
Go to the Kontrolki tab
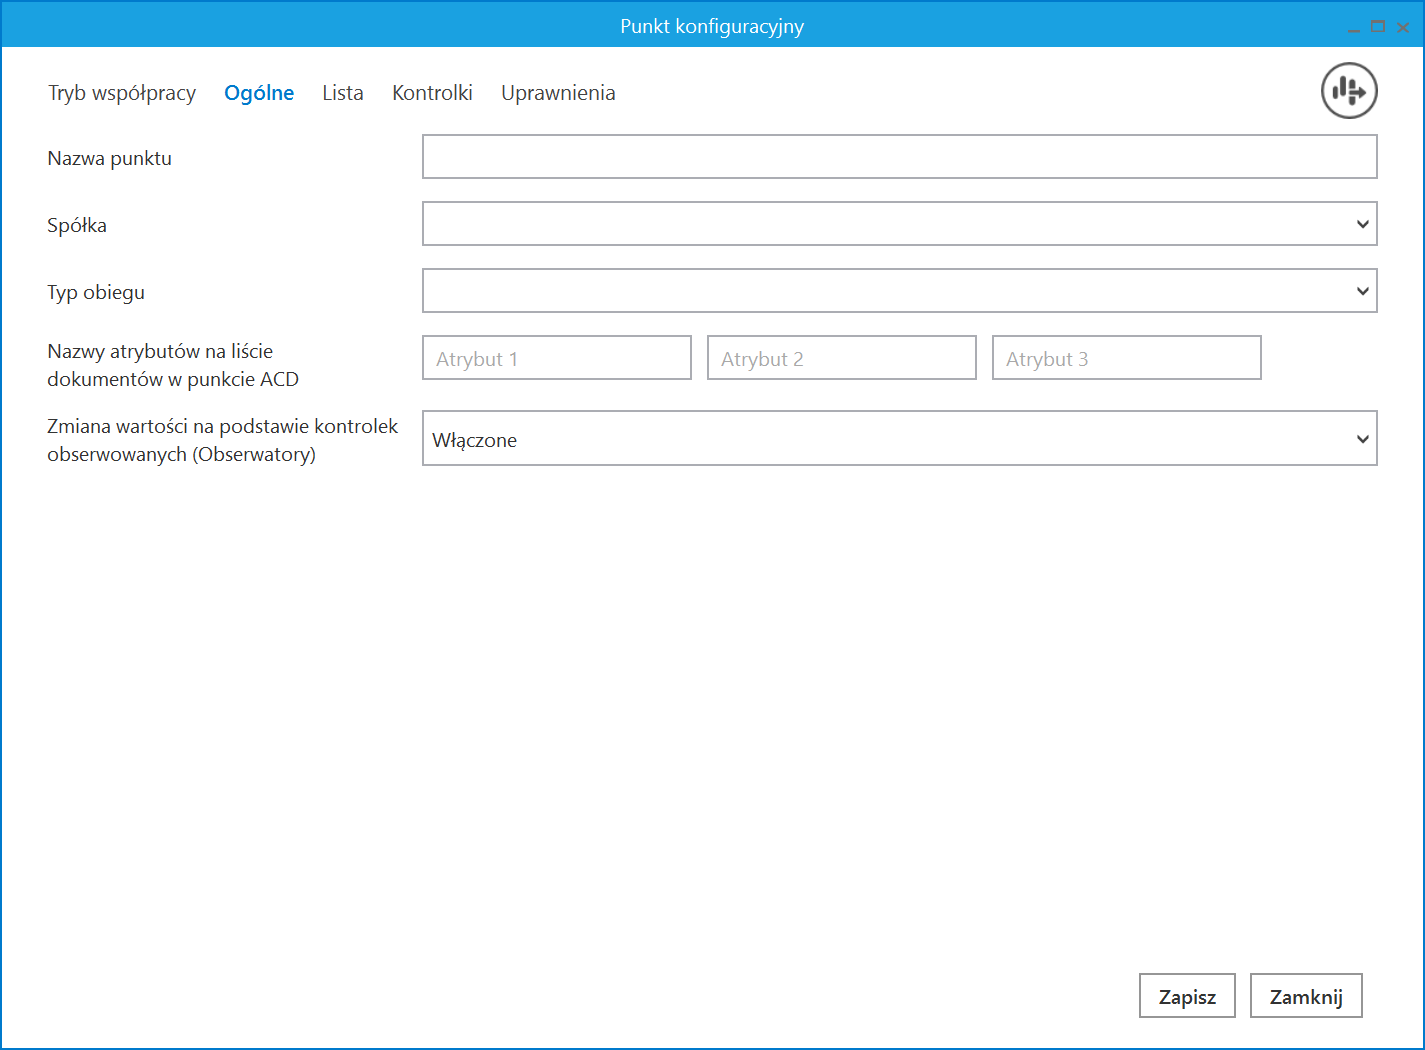pyautogui.click(x=432, y=93)
